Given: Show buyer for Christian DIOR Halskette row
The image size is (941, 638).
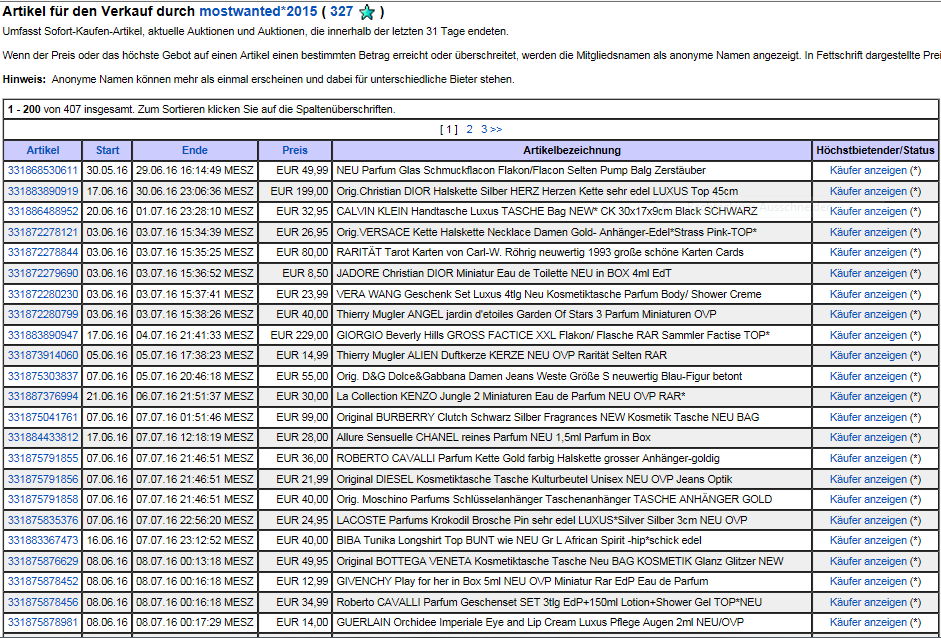Looking at the screenshot, I should pyautogui.click(x=868, y=191).
